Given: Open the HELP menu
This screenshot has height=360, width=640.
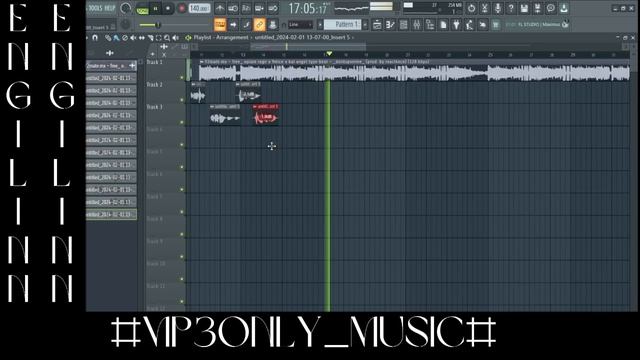Looking at the screenshot, I should pos(111,8).
